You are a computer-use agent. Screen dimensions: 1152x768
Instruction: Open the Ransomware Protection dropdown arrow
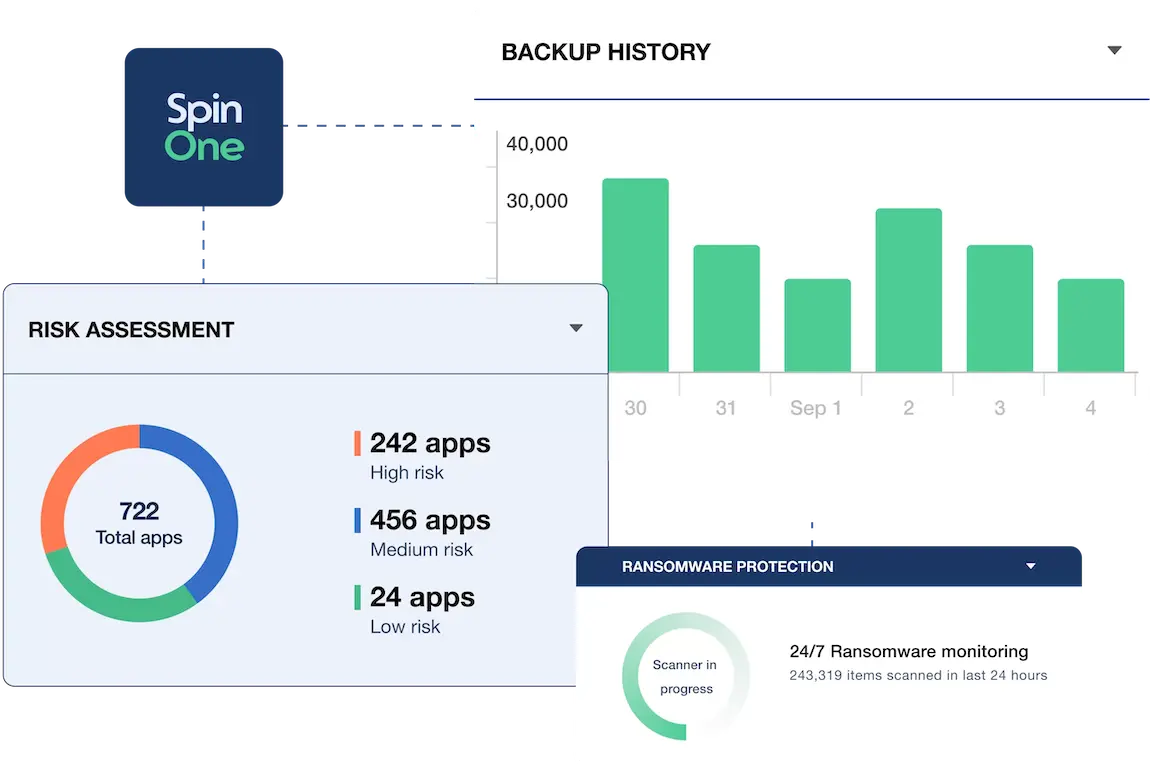tap(1031, 566)
